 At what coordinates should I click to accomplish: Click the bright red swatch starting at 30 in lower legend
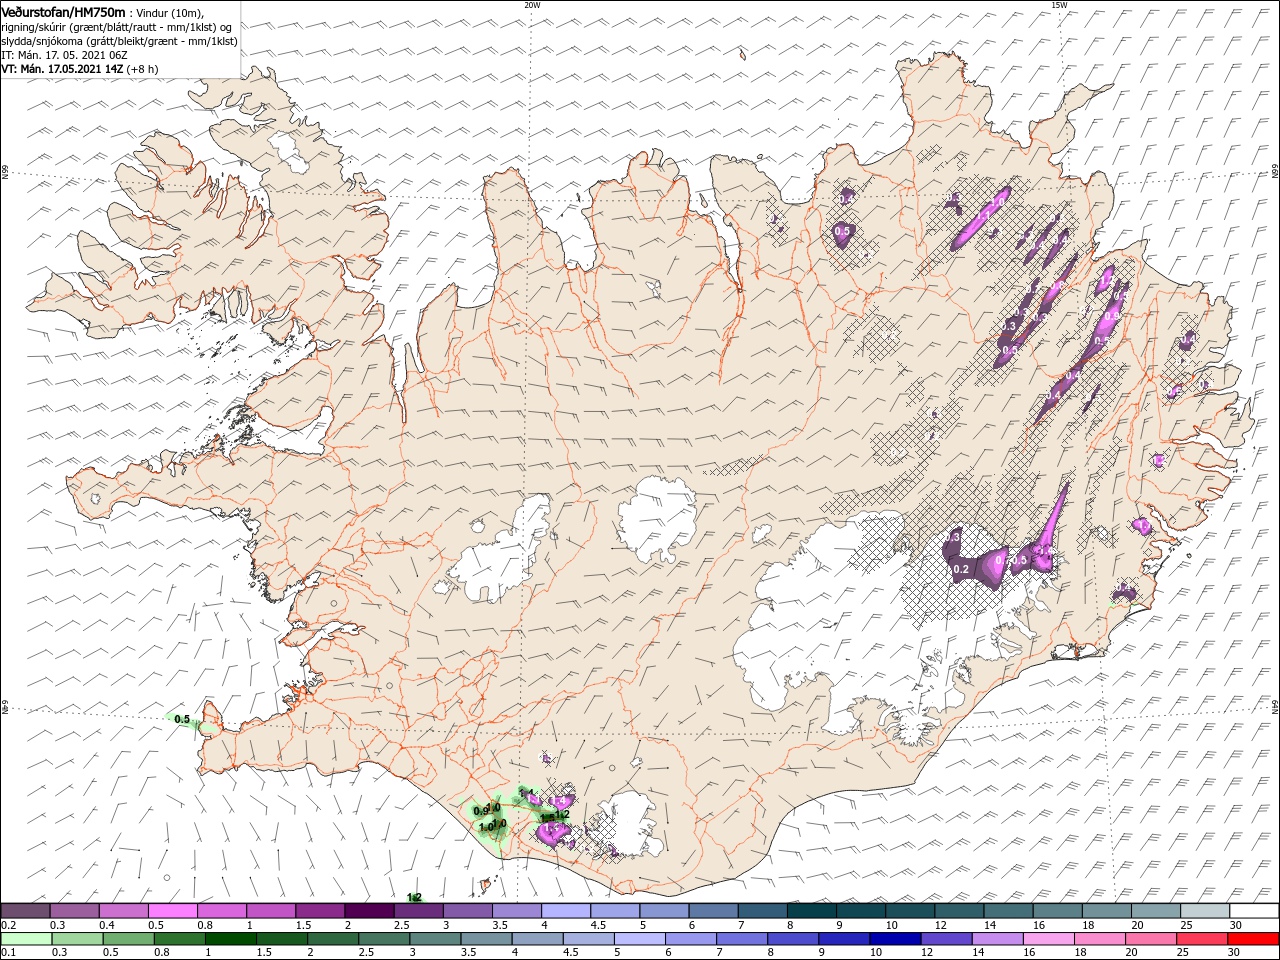pyautogui.click(x=1254, y=939)
